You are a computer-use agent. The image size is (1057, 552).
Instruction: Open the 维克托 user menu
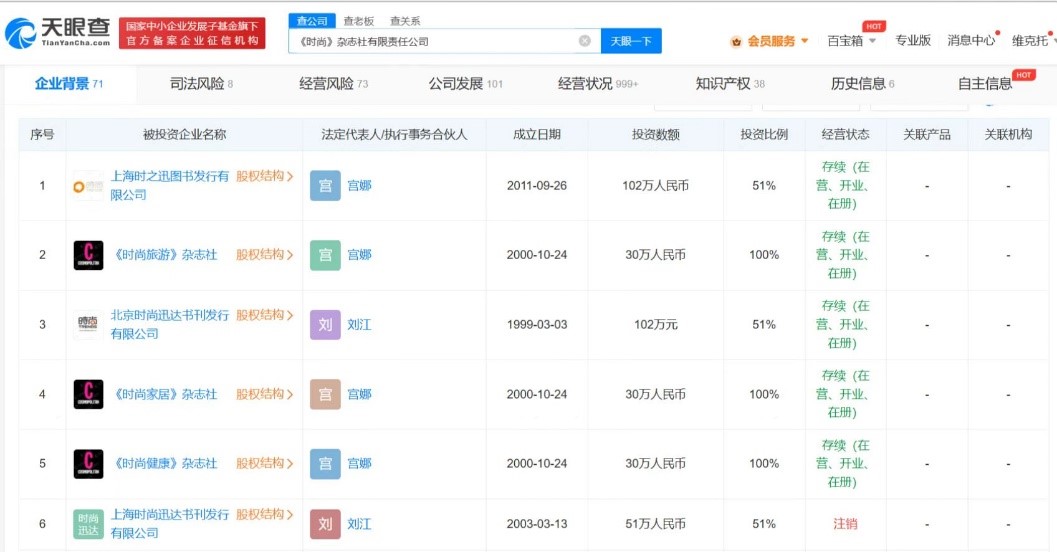click(x=1031, y=41)
